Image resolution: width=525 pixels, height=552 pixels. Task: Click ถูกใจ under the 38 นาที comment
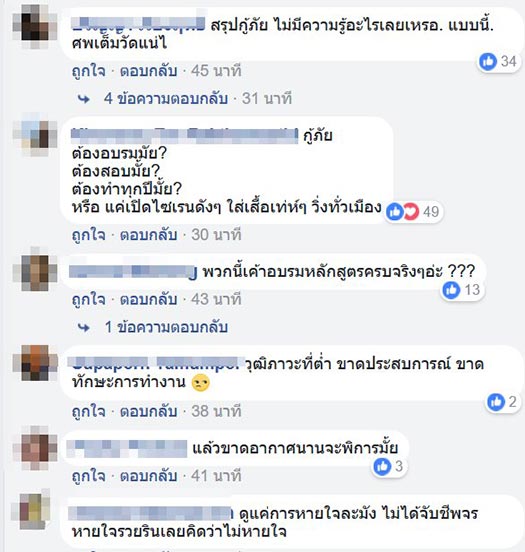(89, 412)
